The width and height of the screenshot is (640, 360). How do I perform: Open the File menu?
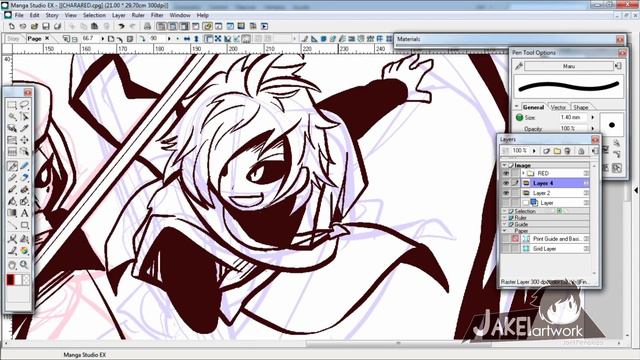click(19, 16)
